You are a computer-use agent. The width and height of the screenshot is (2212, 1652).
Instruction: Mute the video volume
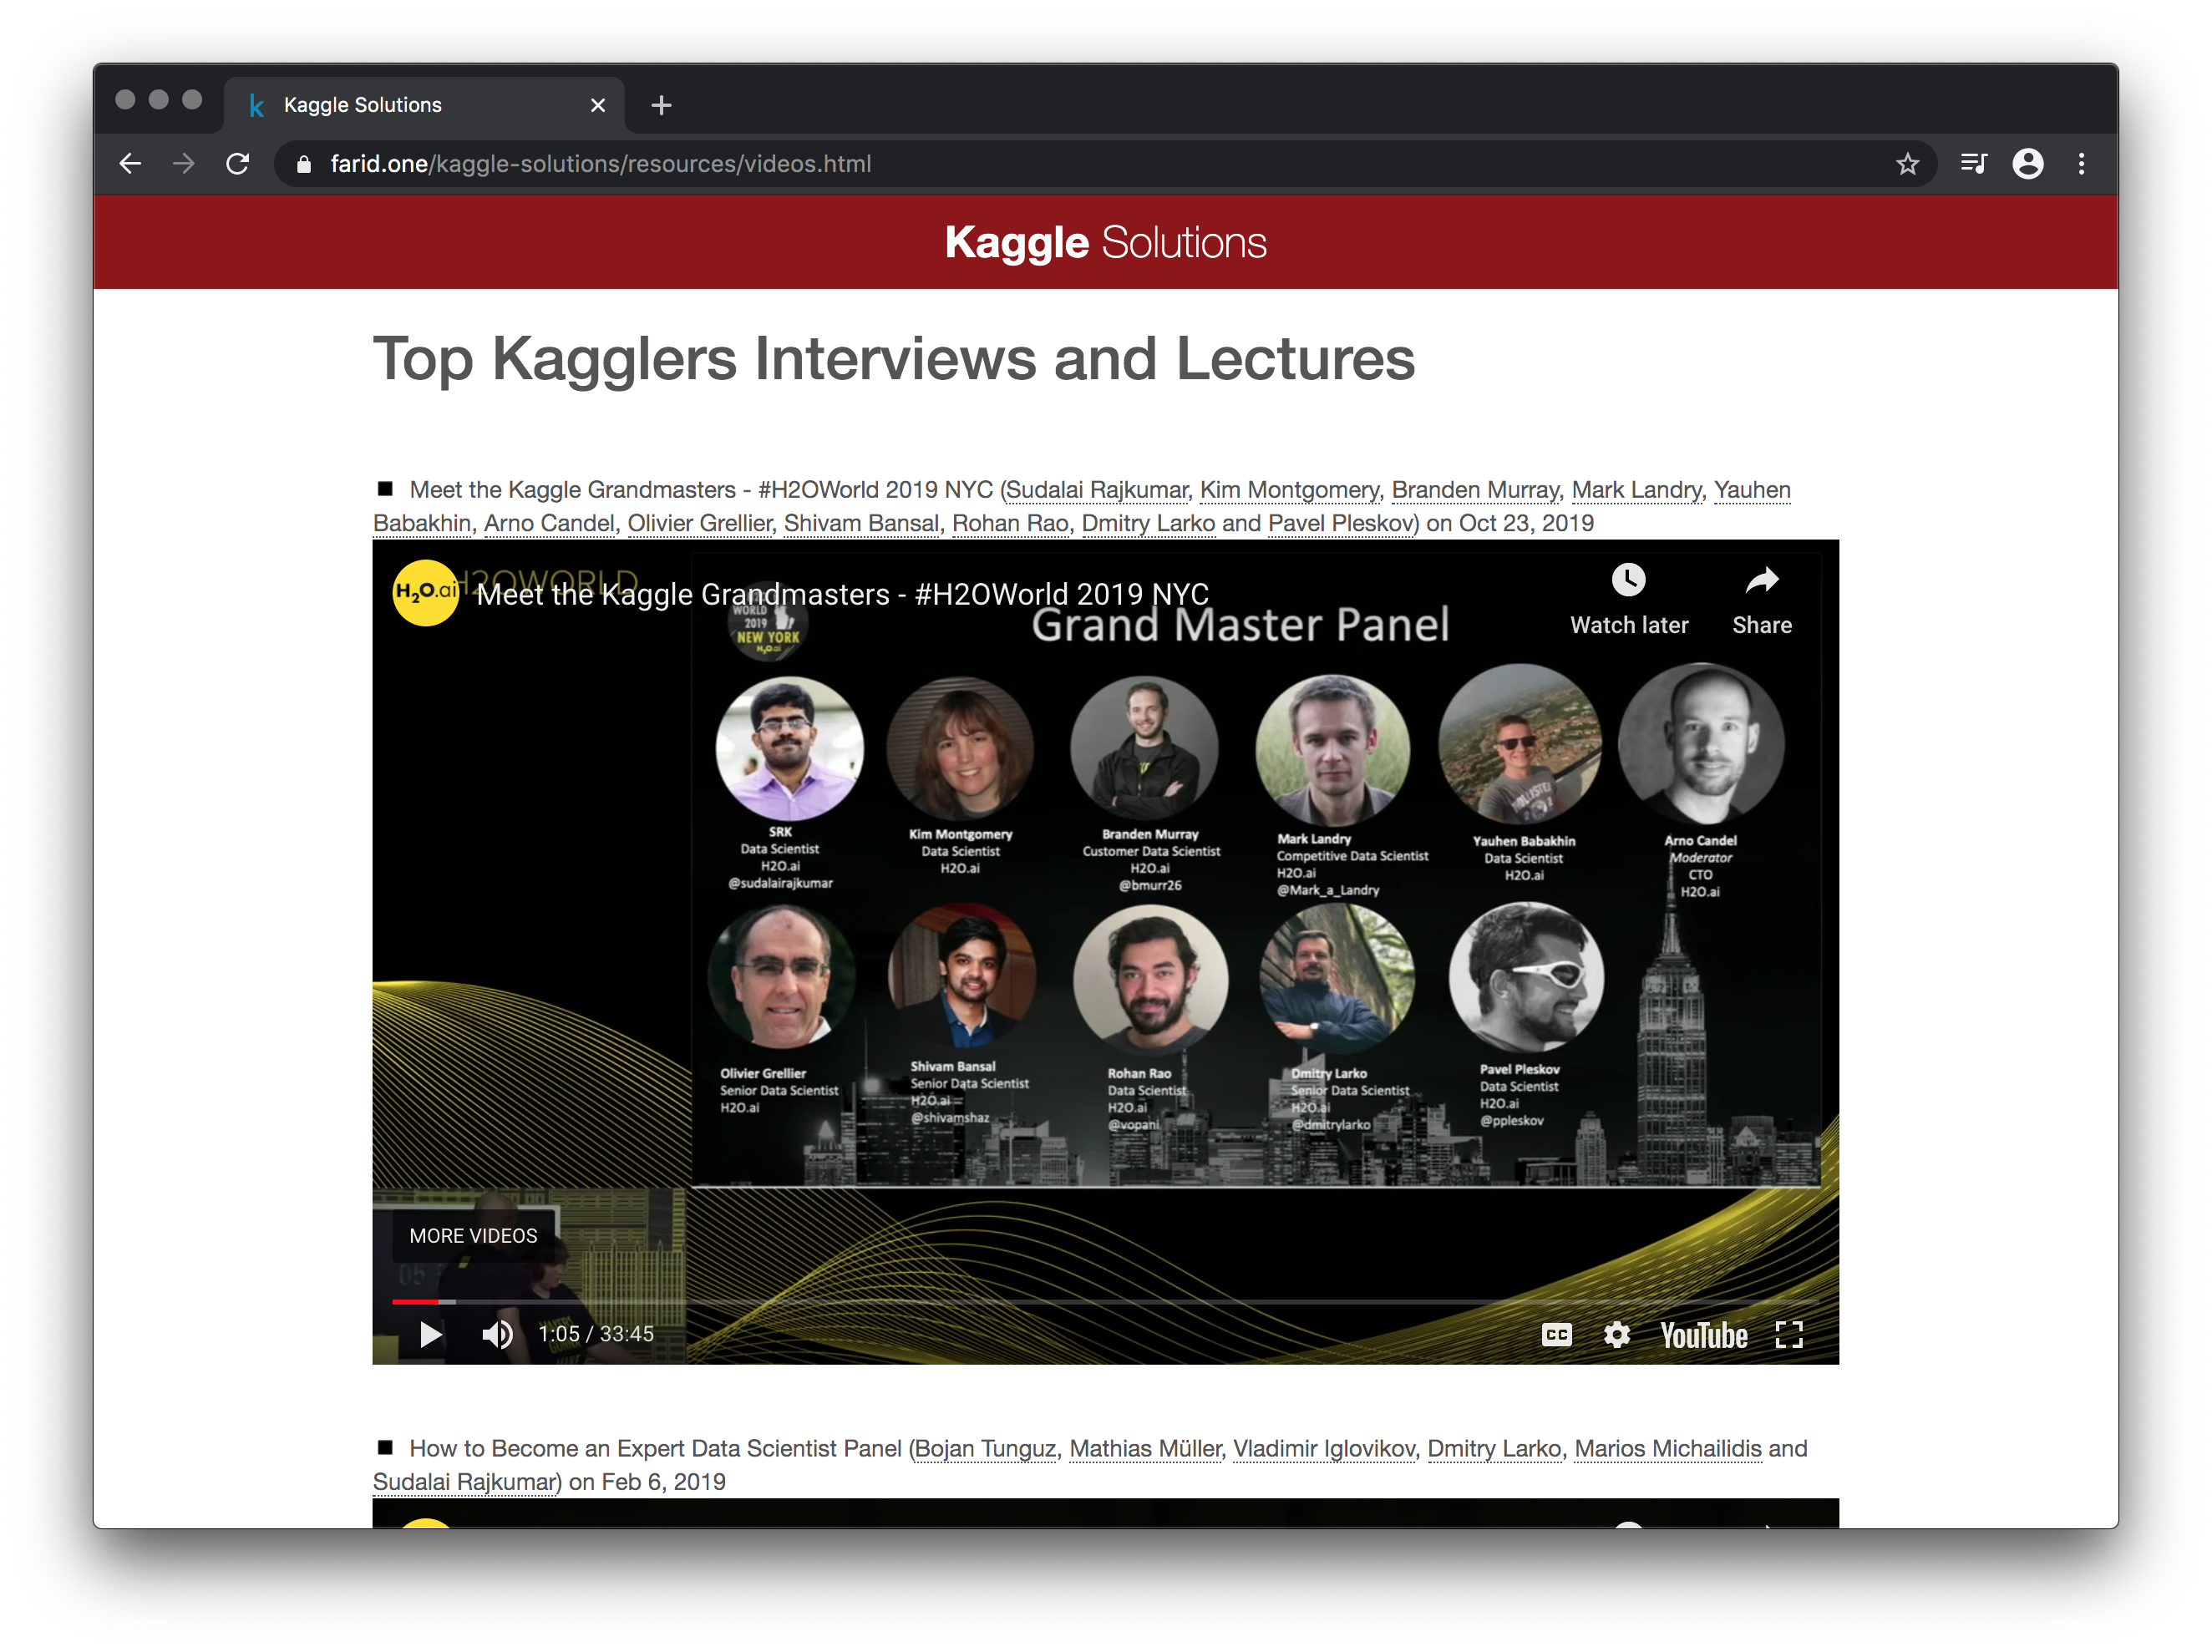497,1334
